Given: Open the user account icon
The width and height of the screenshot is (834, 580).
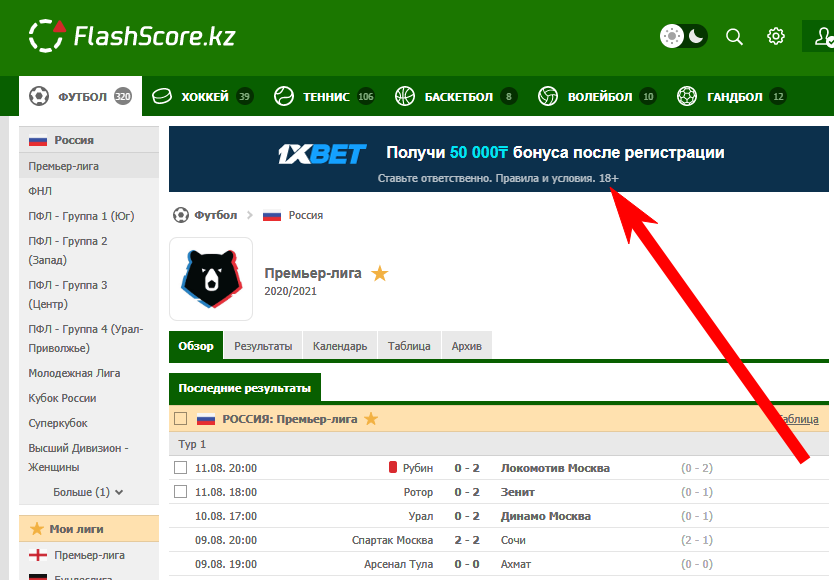Looking at the screenshot, I should click(x=823, y=36).
